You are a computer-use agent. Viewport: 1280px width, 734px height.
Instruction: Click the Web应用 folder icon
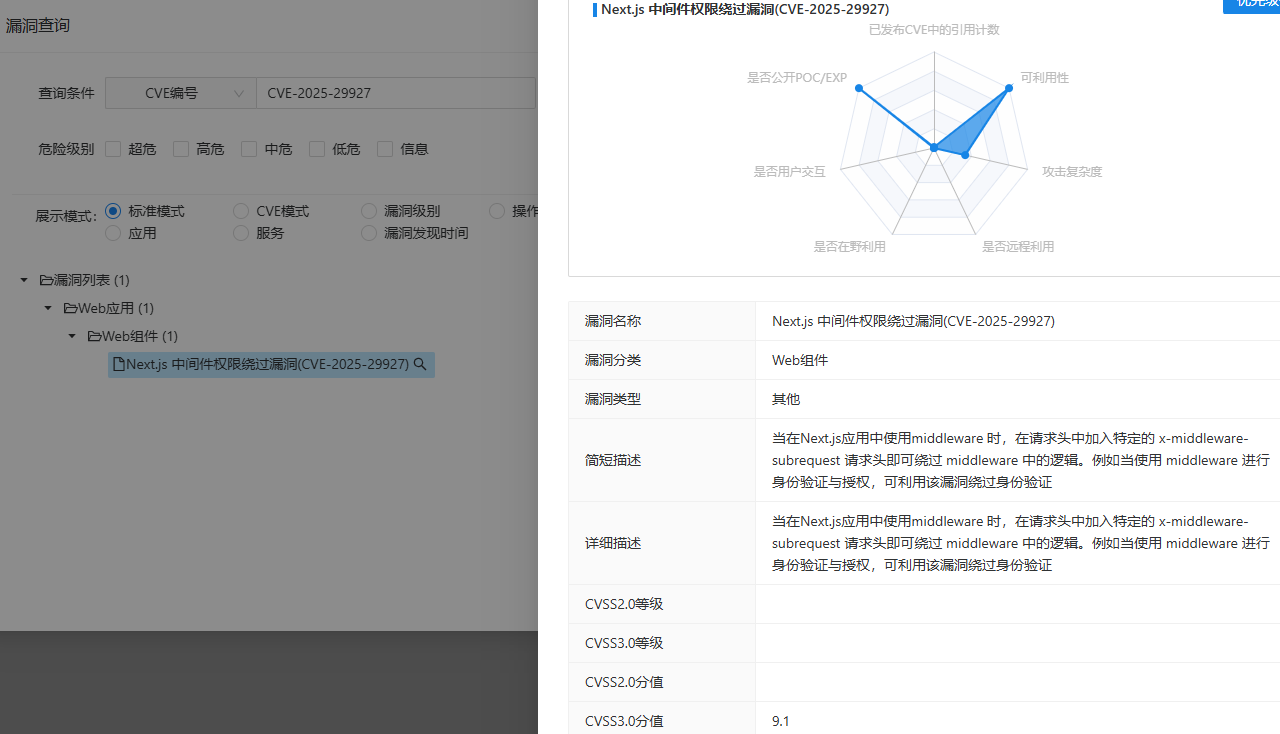(72, 308)
